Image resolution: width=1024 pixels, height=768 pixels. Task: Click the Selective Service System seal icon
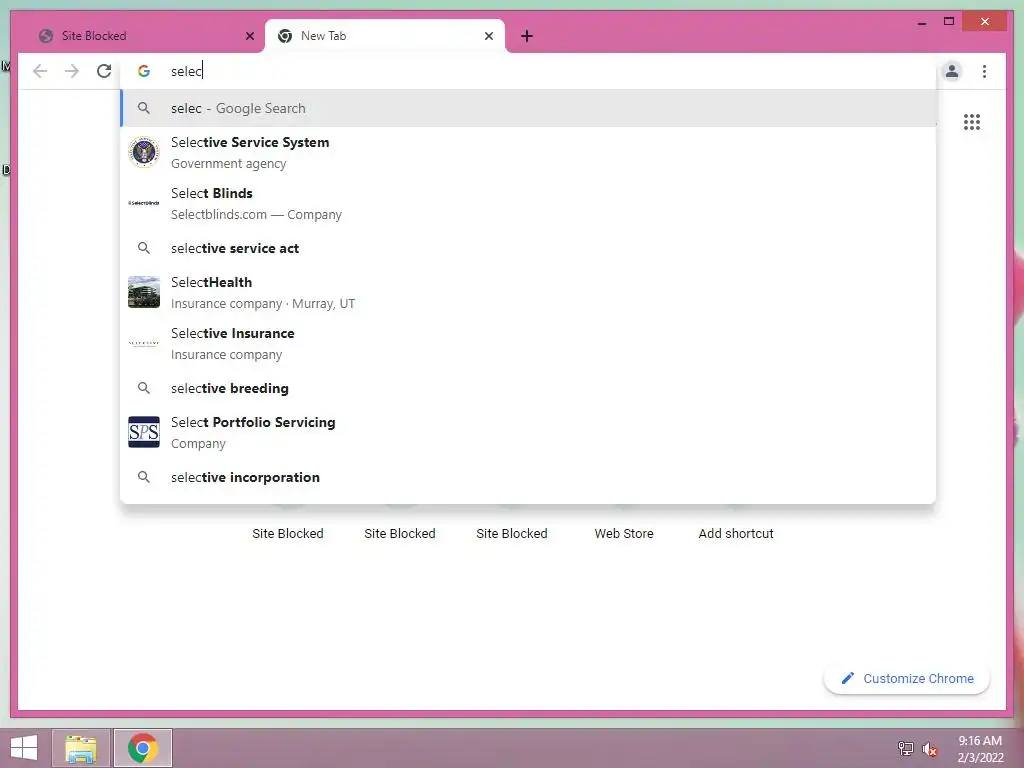(x=144, y=152)
